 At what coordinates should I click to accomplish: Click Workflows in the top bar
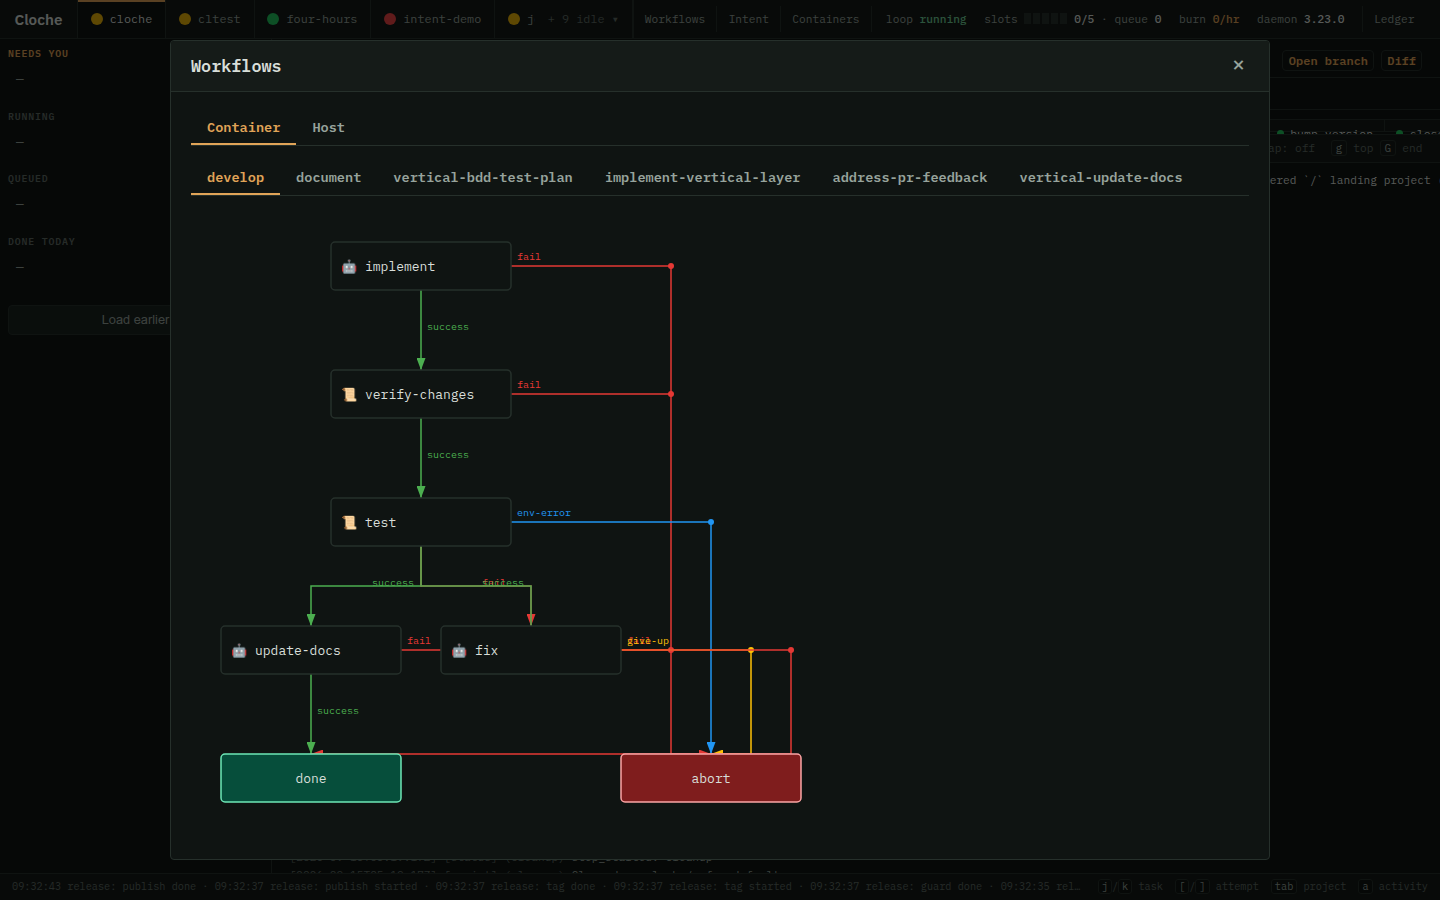[x=674, y=19]
